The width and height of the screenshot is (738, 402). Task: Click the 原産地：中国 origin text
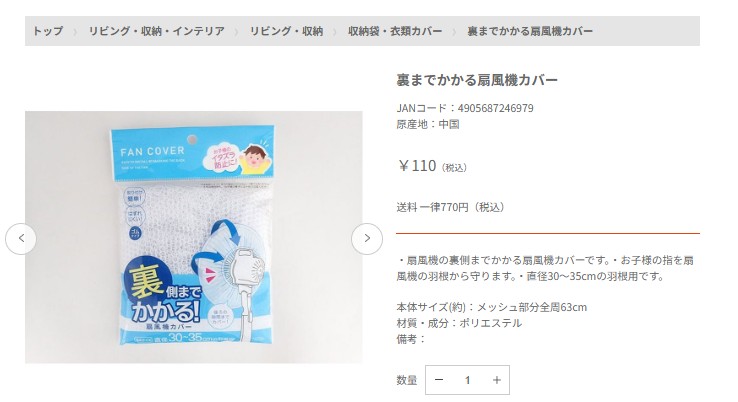pyautogui.click(x=428, y=124)
